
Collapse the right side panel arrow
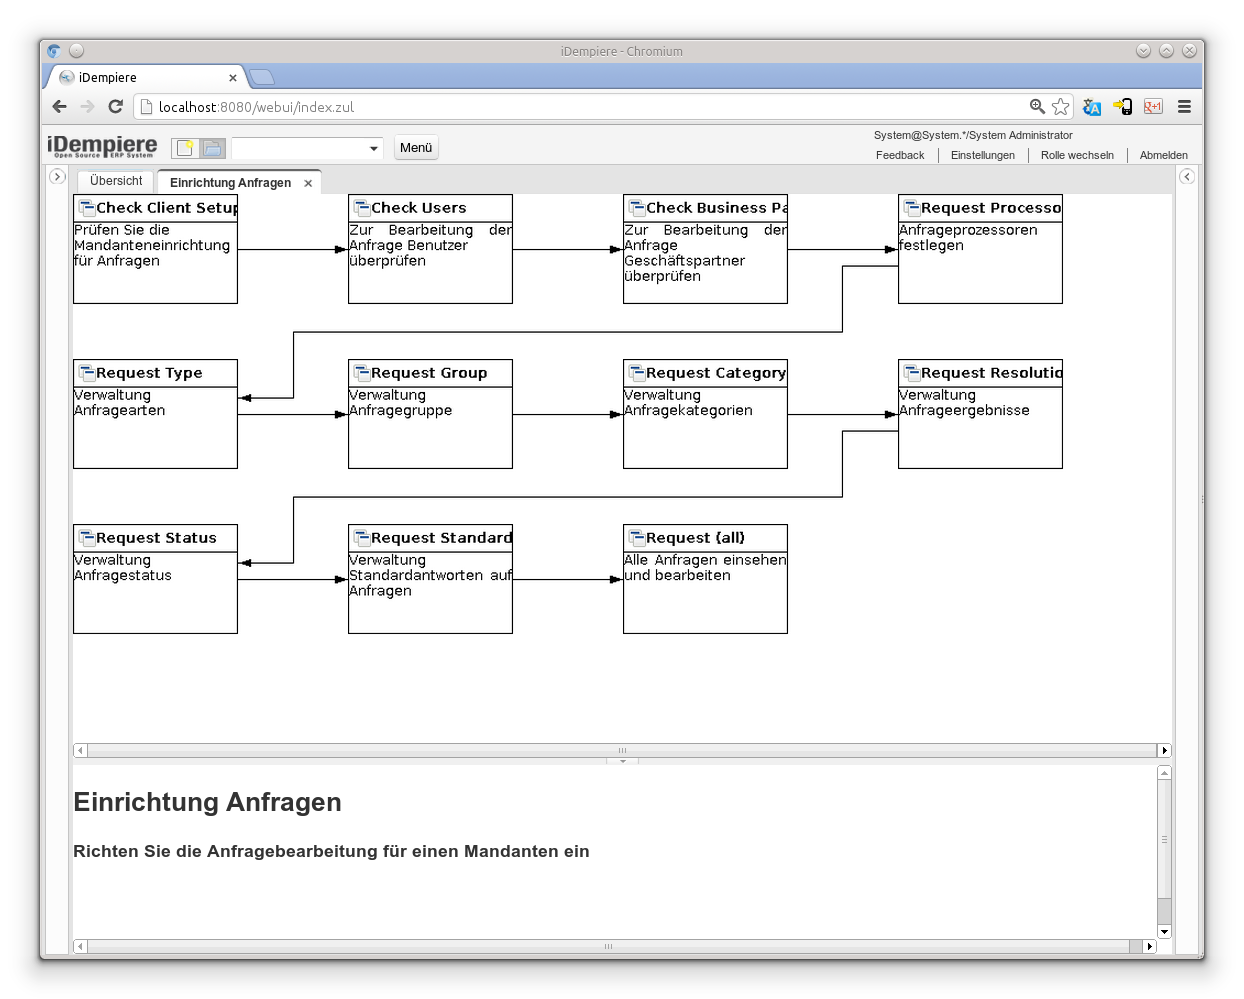pyautogui.click(x=1186, y=176)
